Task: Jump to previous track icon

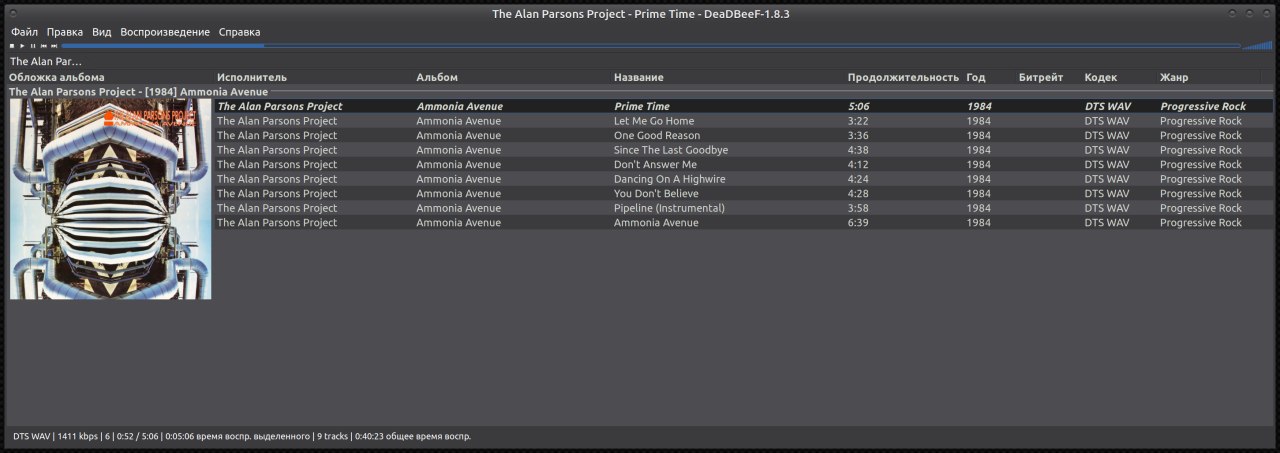Action: tap(44, 46)
